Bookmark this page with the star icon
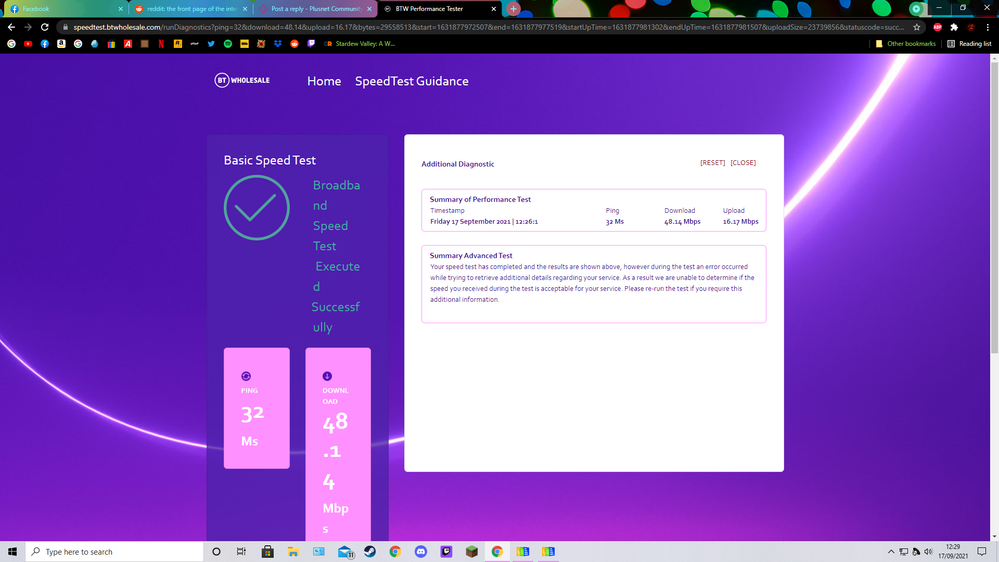The image size is (999, 562). click(x=917, y=27)
